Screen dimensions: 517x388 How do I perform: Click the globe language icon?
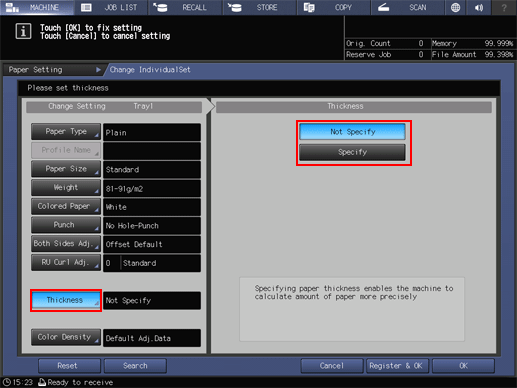coord(455,7)
